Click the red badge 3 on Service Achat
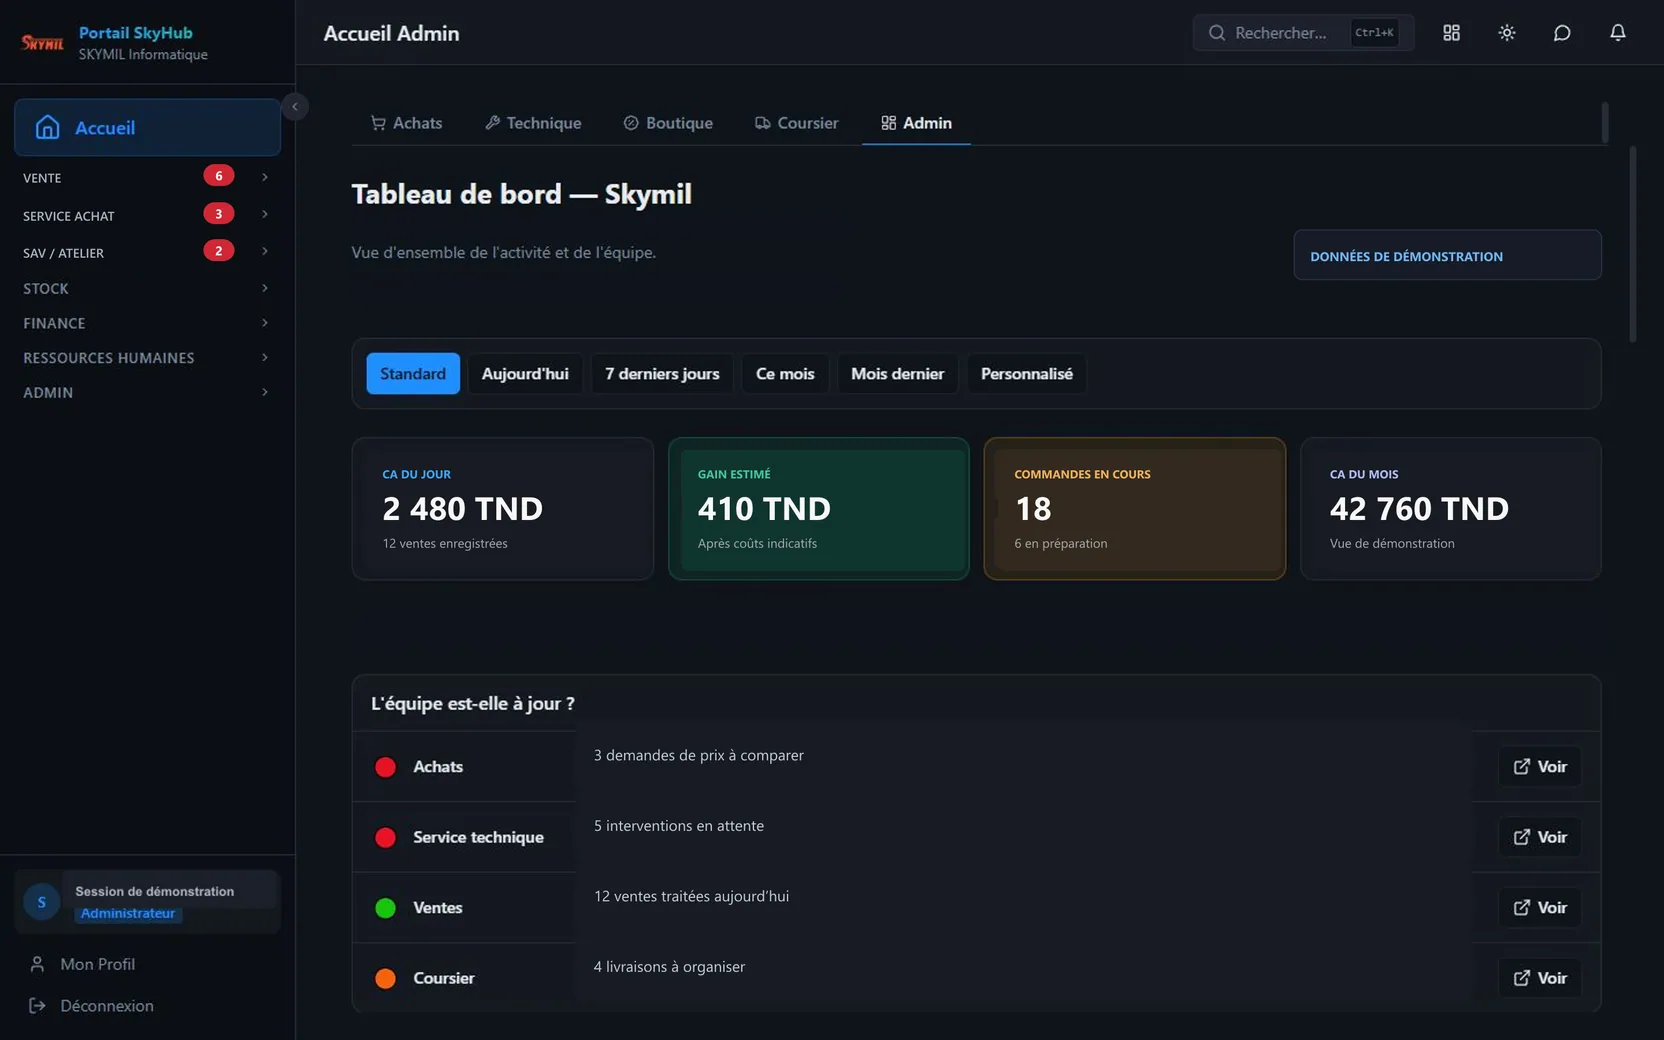1664x1040 pixels. [x=219, y=214]
